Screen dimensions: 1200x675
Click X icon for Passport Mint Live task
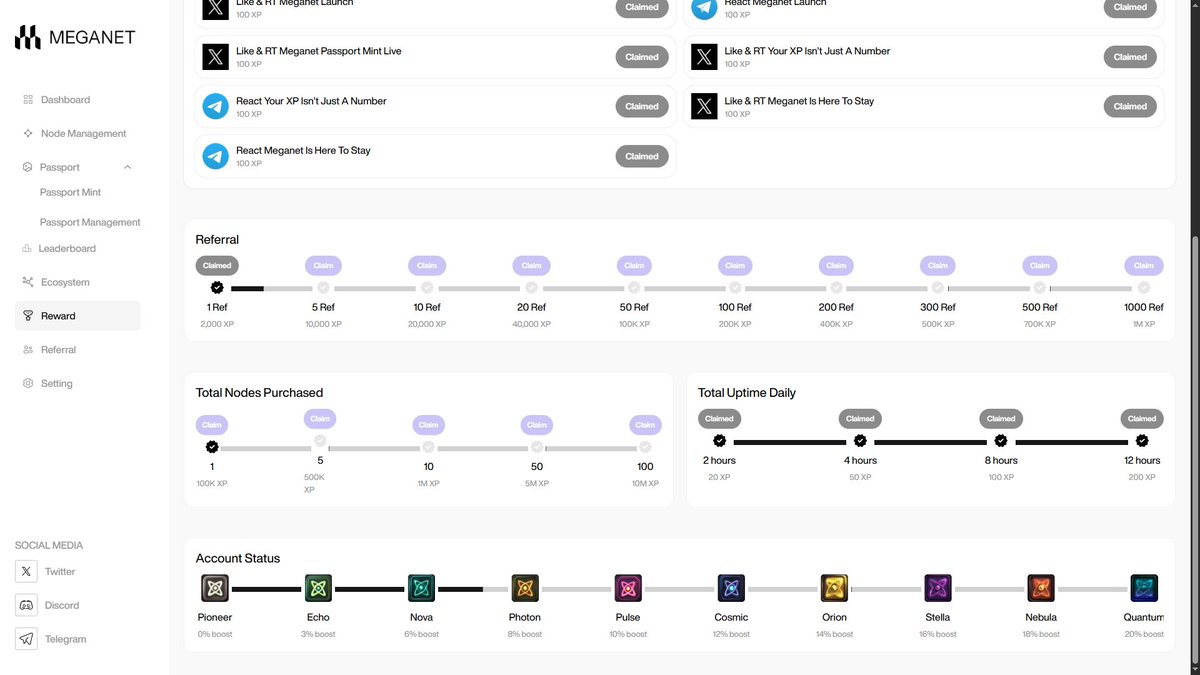[x=216, y=56]
